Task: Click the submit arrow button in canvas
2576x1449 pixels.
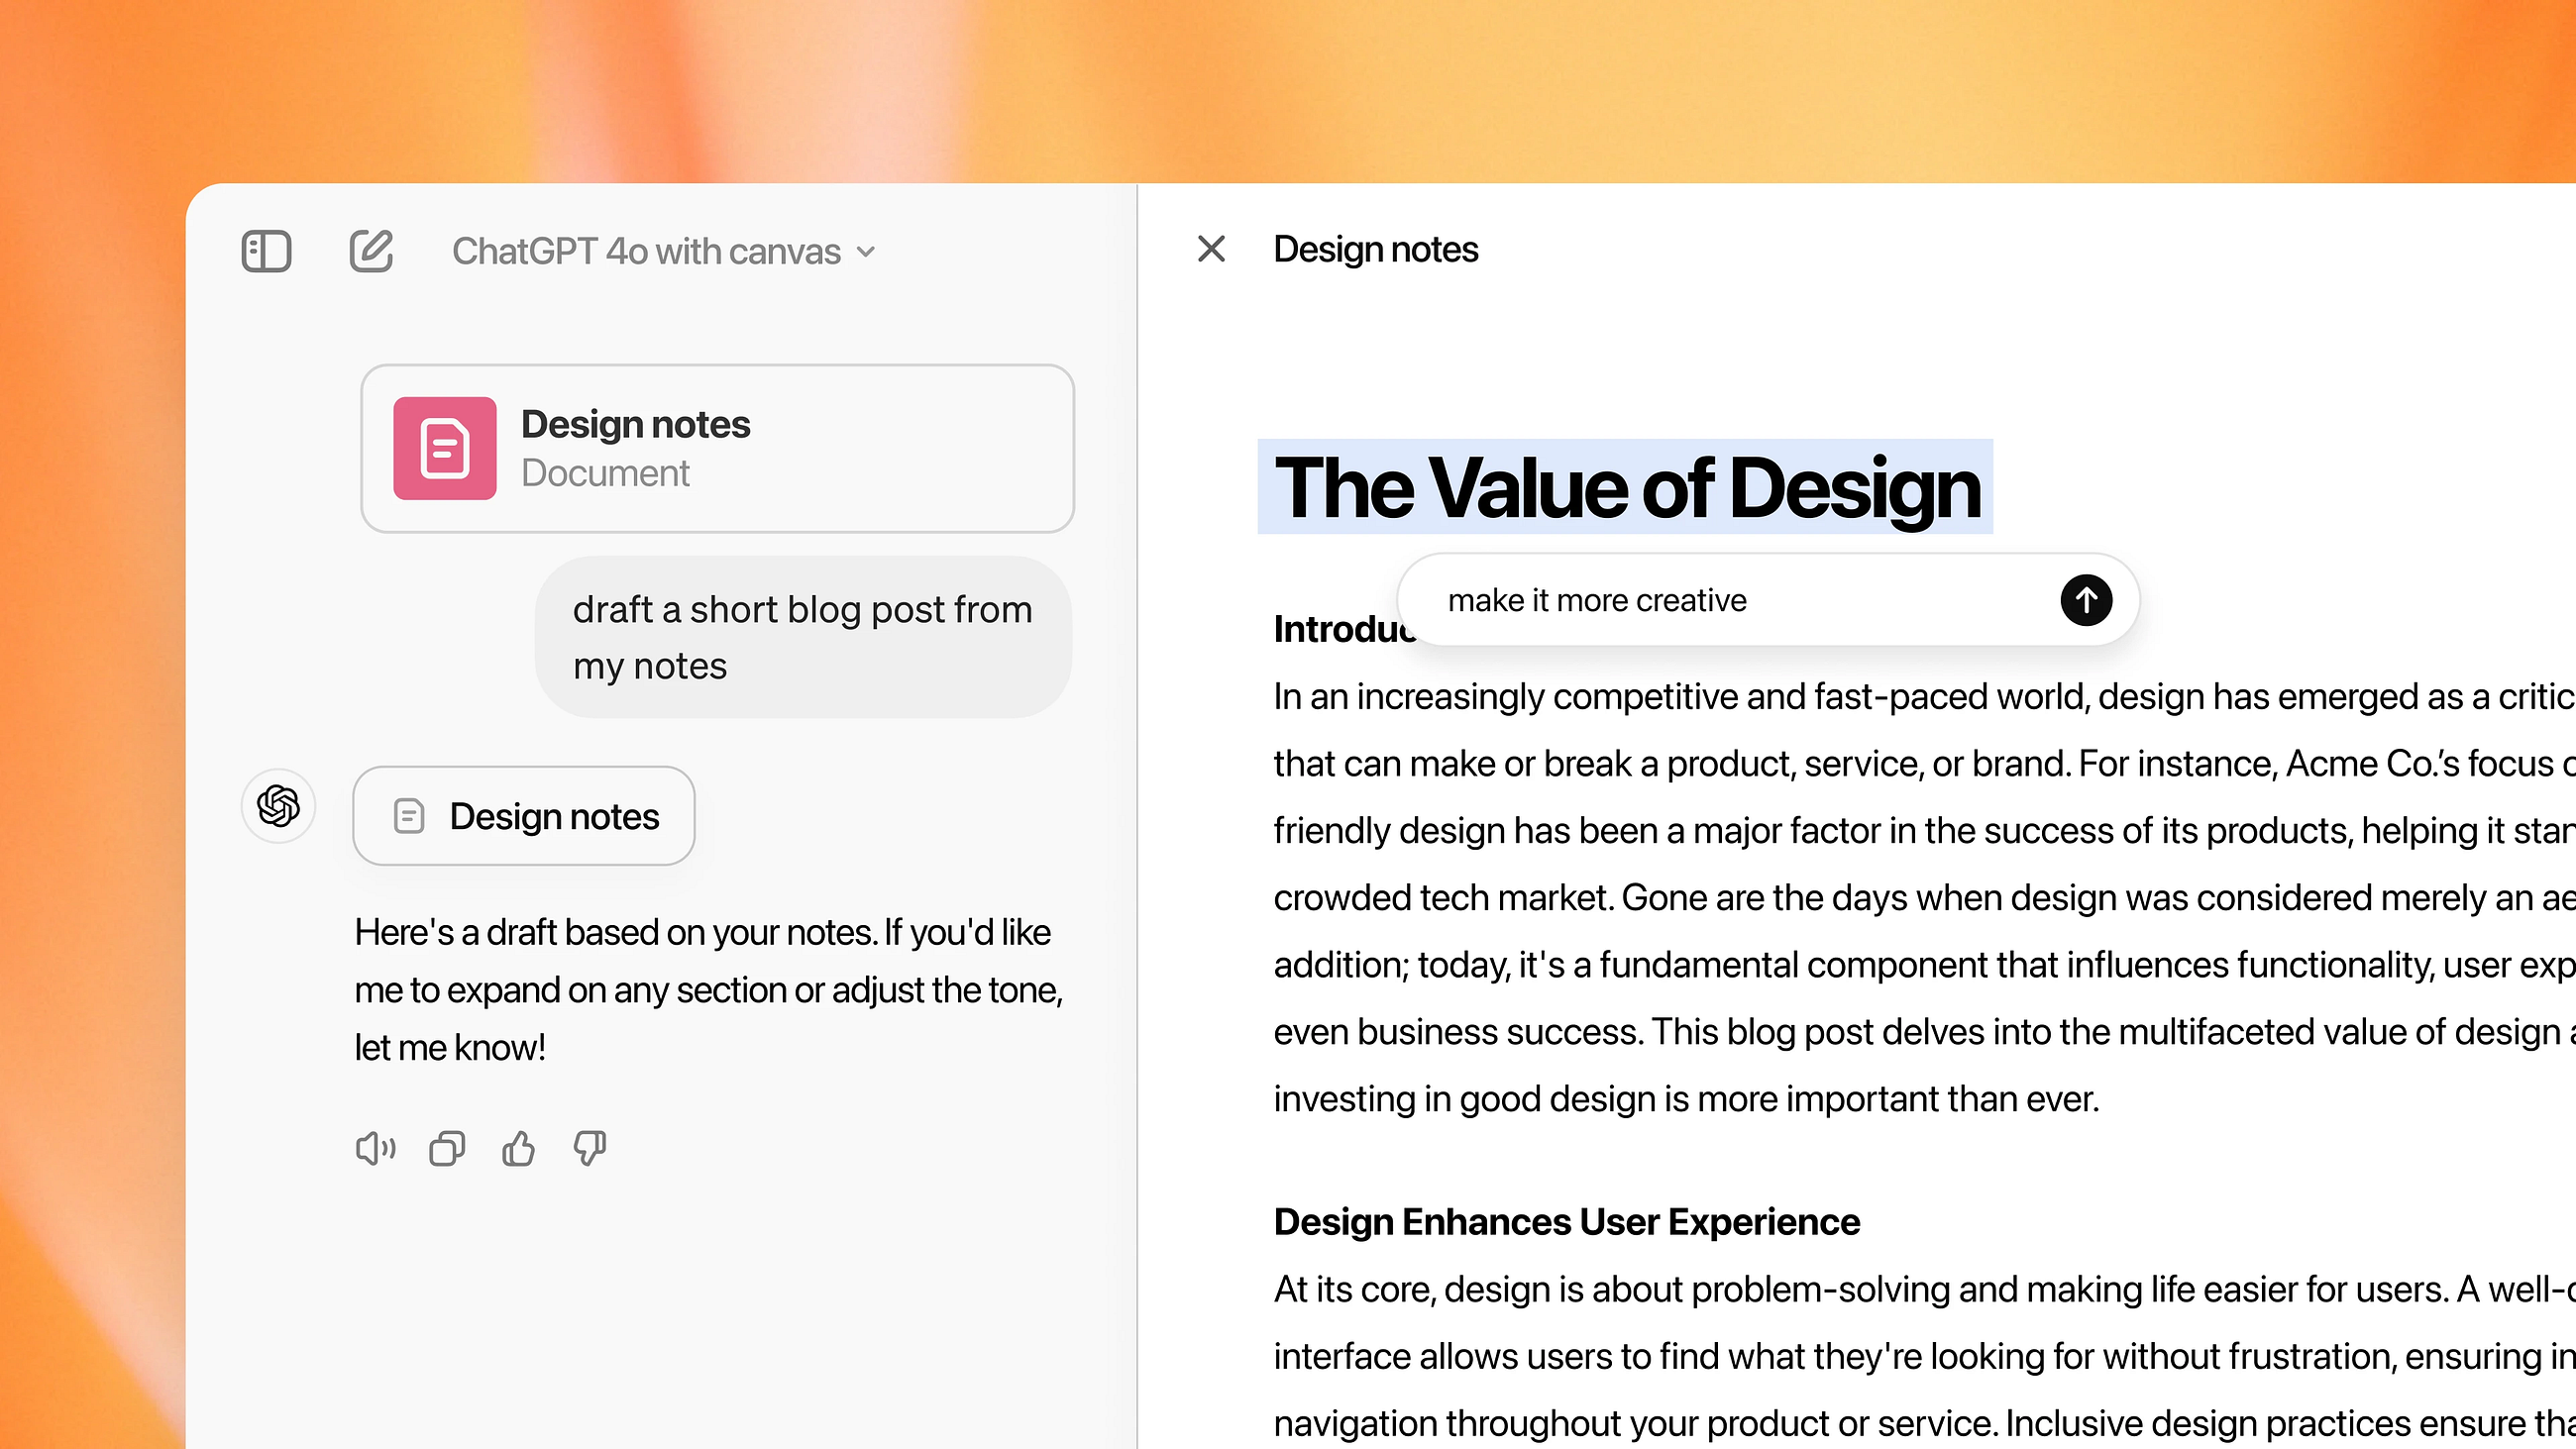Action: [x=2088, y=600]
